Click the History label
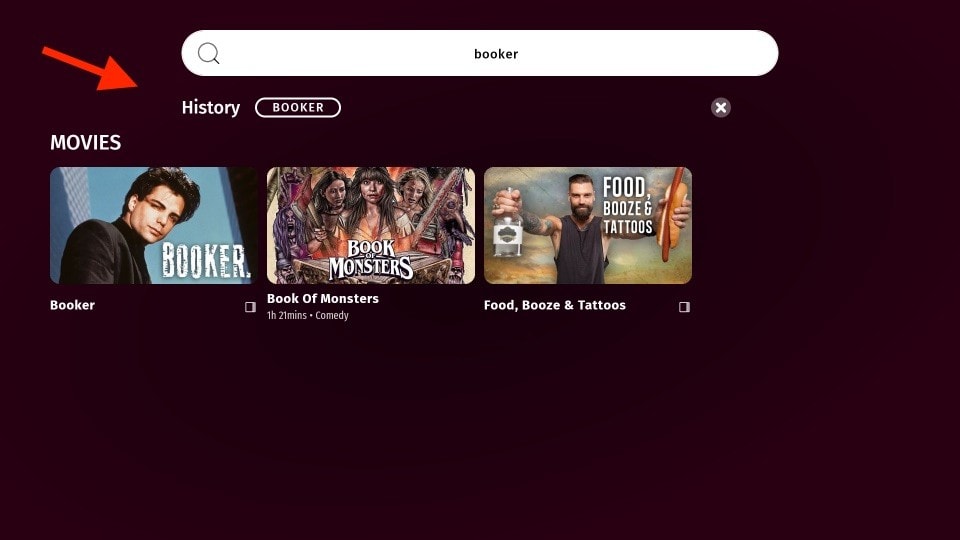Viewport: 960px width, 540px height. pos(211,107)
